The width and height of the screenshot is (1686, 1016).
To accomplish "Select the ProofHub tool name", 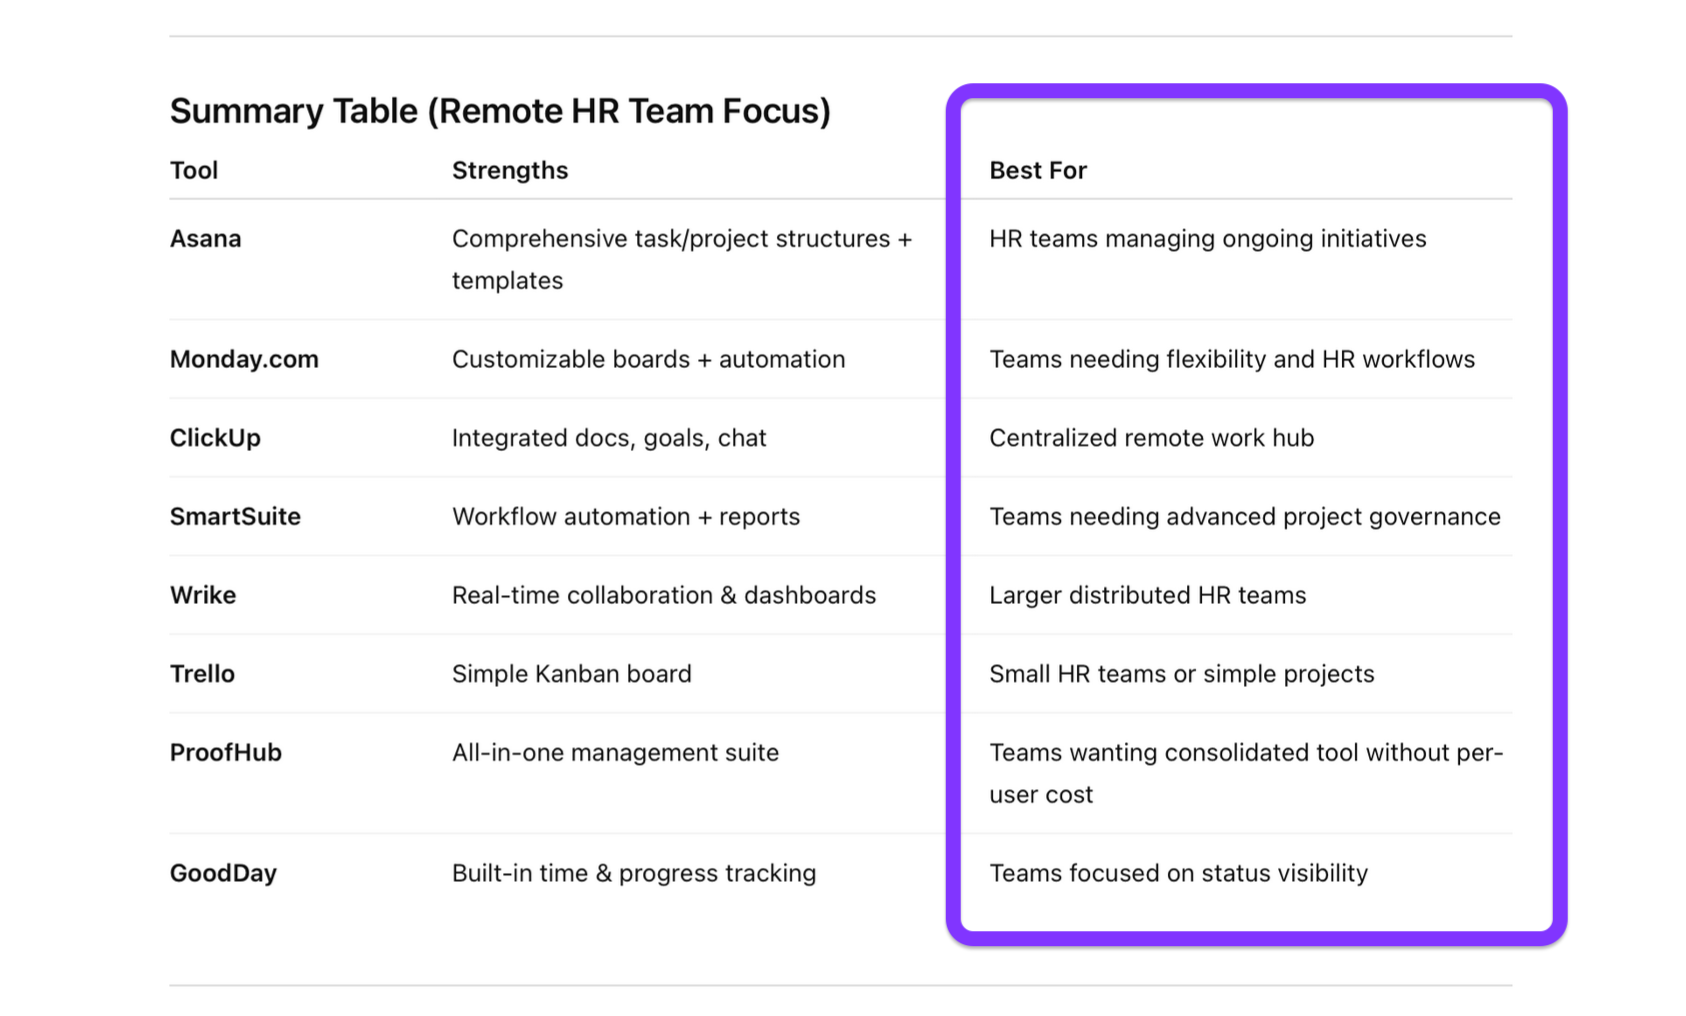I will pyautogui.click(x=226, y=753).
